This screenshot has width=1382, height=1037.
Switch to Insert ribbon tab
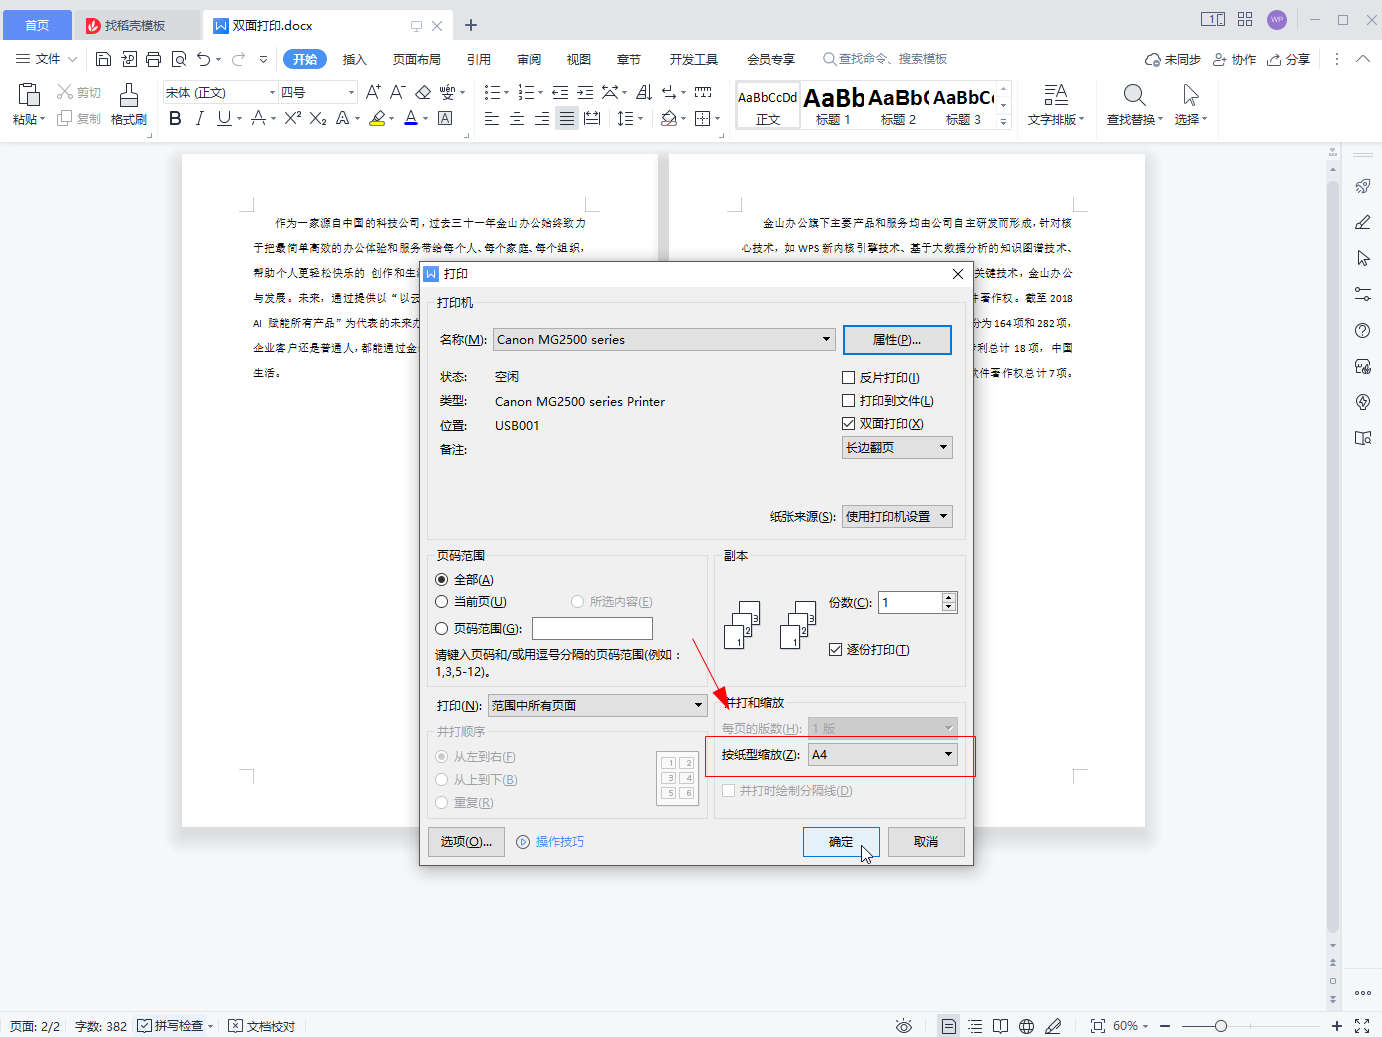point(354,59)
